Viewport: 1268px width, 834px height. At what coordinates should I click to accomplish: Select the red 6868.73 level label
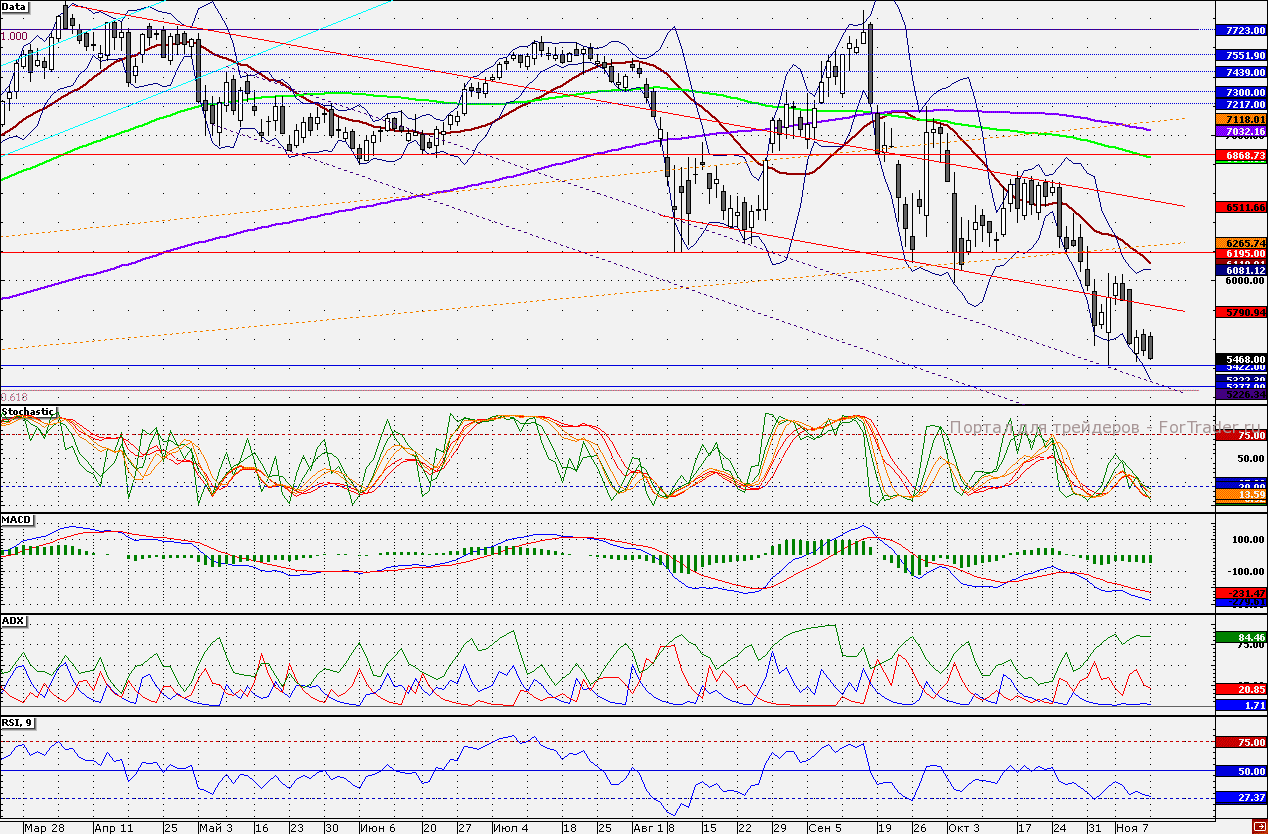click(x=1240, y=156)
